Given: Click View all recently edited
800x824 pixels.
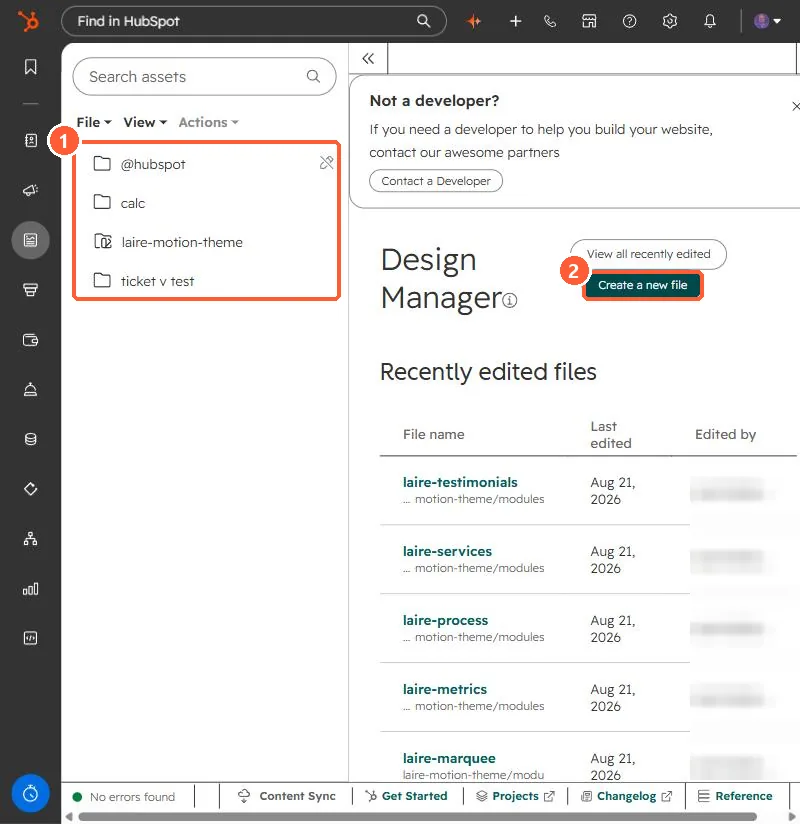Looking at the screenshot, I should click(648, 254).
